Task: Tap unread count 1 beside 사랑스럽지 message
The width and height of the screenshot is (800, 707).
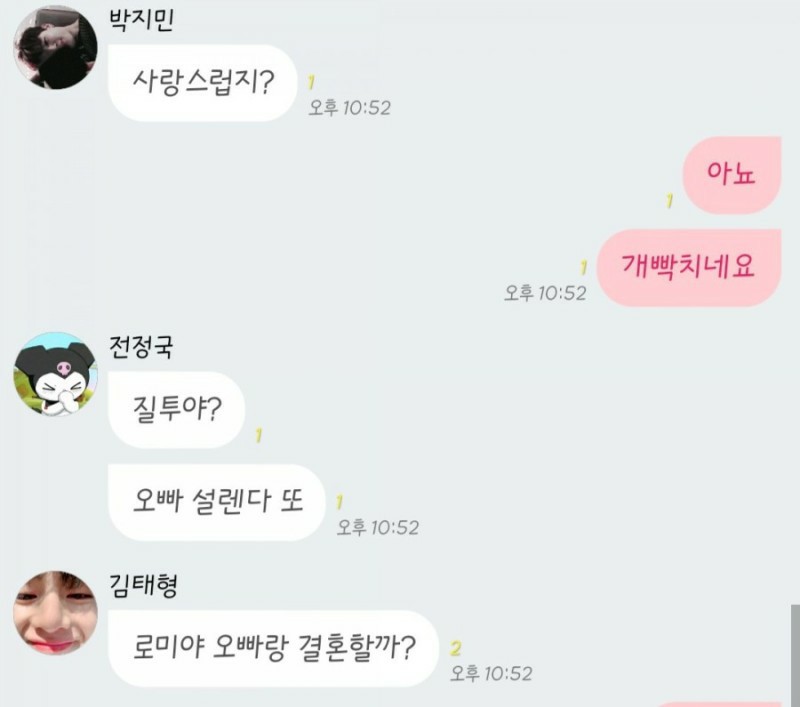Action: [x=311, y=82]
